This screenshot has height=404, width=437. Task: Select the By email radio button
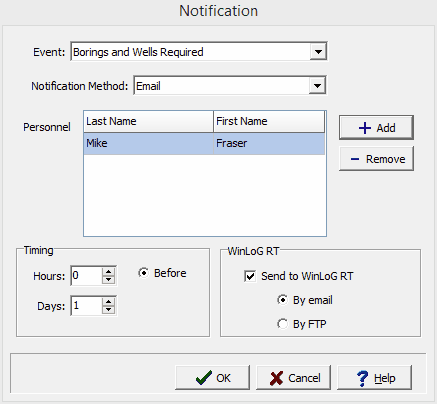(x=282, y=300)
